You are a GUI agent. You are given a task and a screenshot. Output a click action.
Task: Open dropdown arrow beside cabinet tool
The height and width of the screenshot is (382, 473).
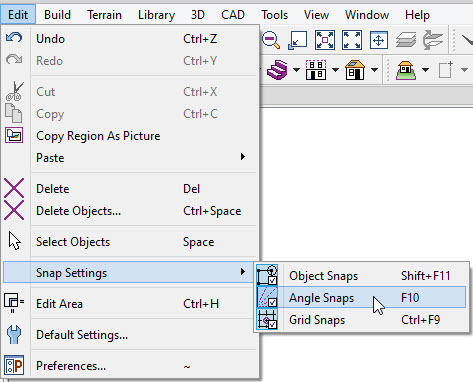(335, 70)
